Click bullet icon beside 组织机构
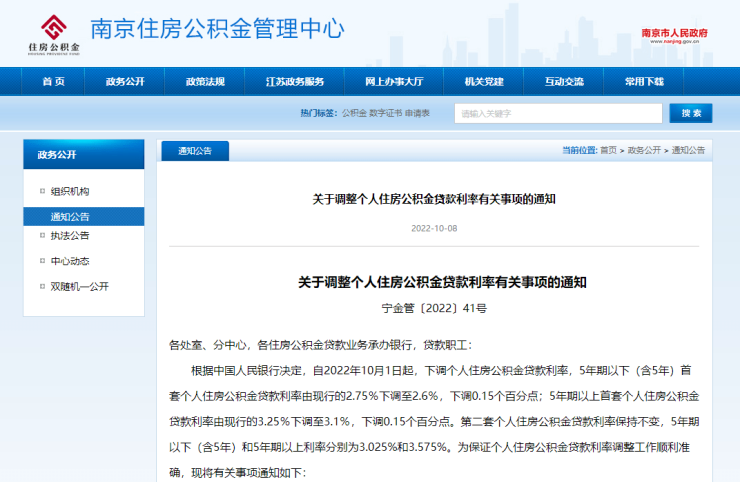The image size is (740, 482). click(43, 191)
